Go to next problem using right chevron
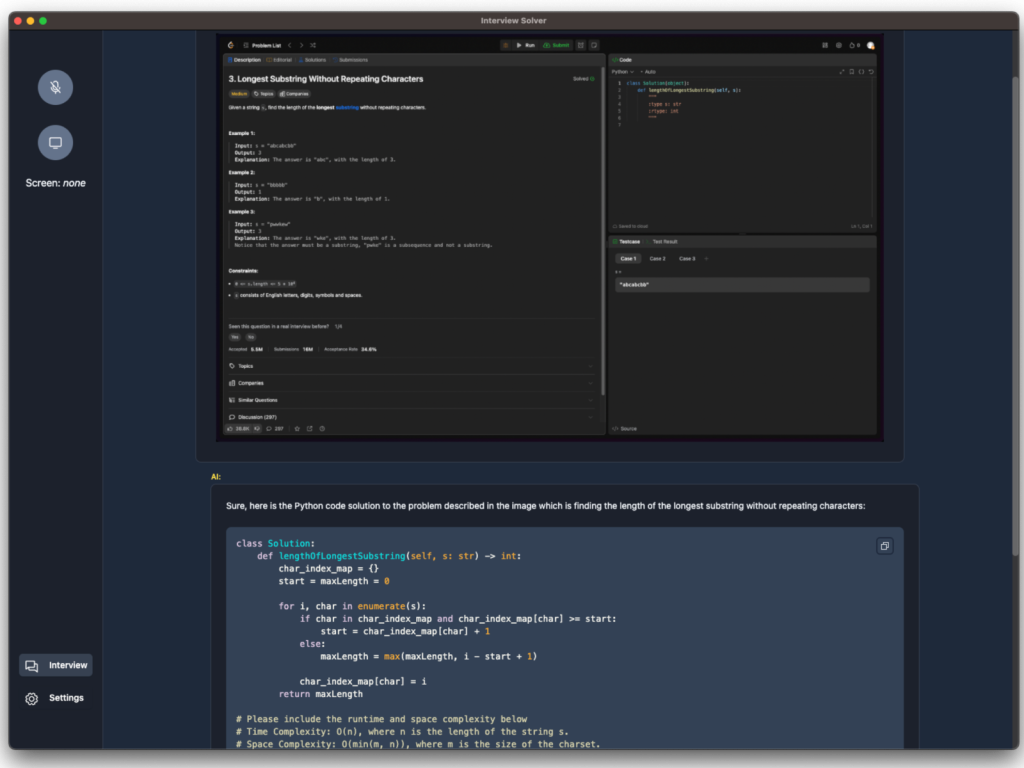The height and width of the screenshot is (768, 1024). [301, 45]
